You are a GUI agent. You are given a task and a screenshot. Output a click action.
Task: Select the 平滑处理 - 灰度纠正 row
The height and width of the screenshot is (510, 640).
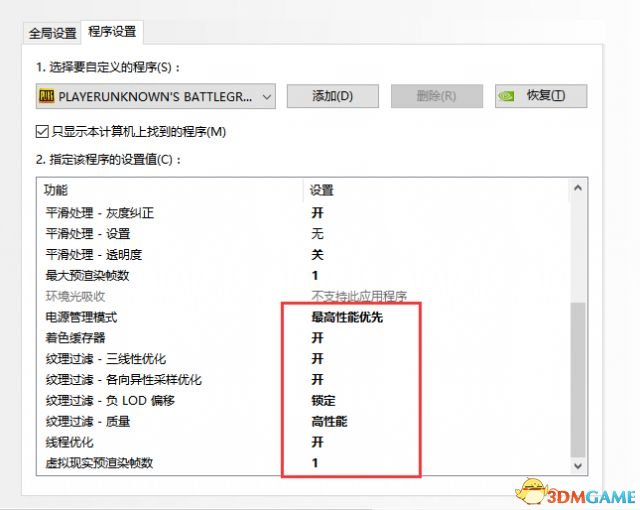[302, 213]
